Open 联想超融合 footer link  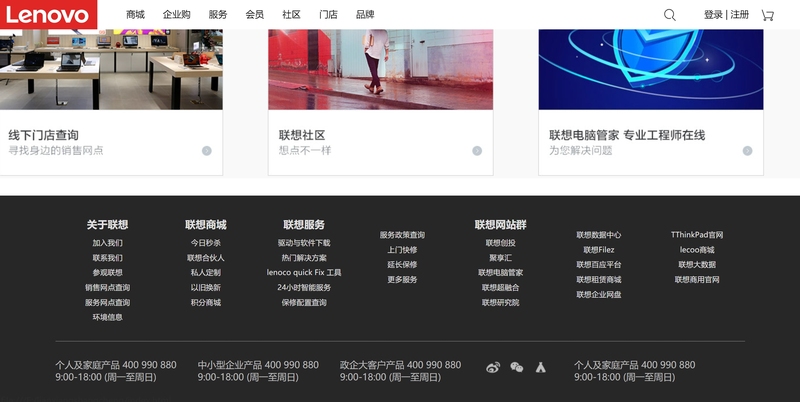tap(501, 287)
